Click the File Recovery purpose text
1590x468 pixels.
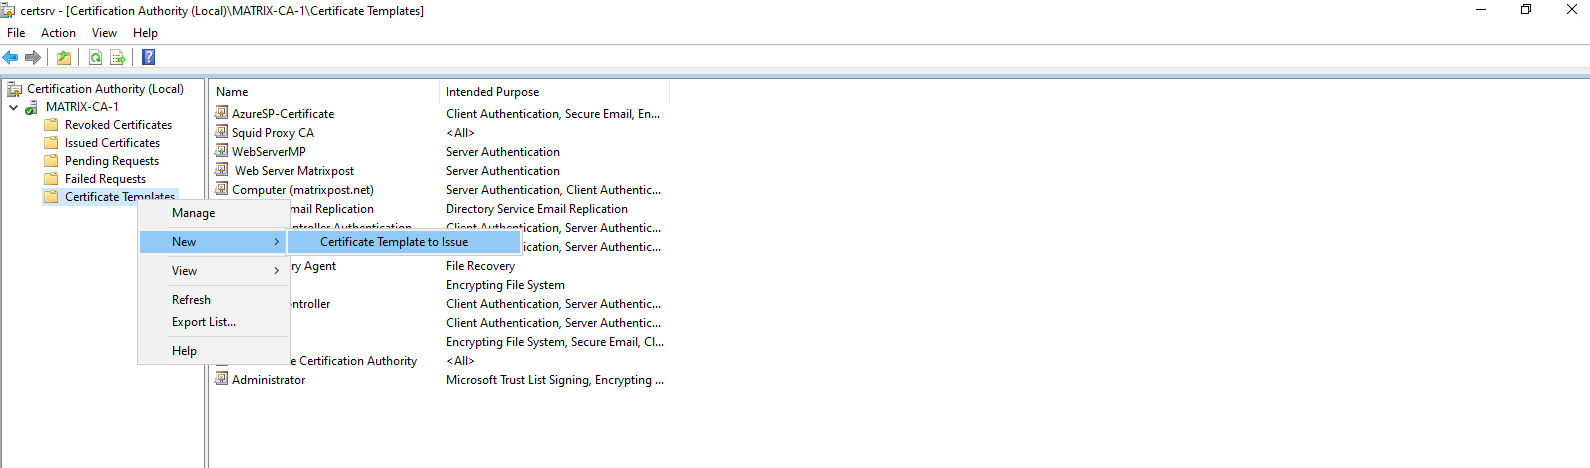click(480, 266)
